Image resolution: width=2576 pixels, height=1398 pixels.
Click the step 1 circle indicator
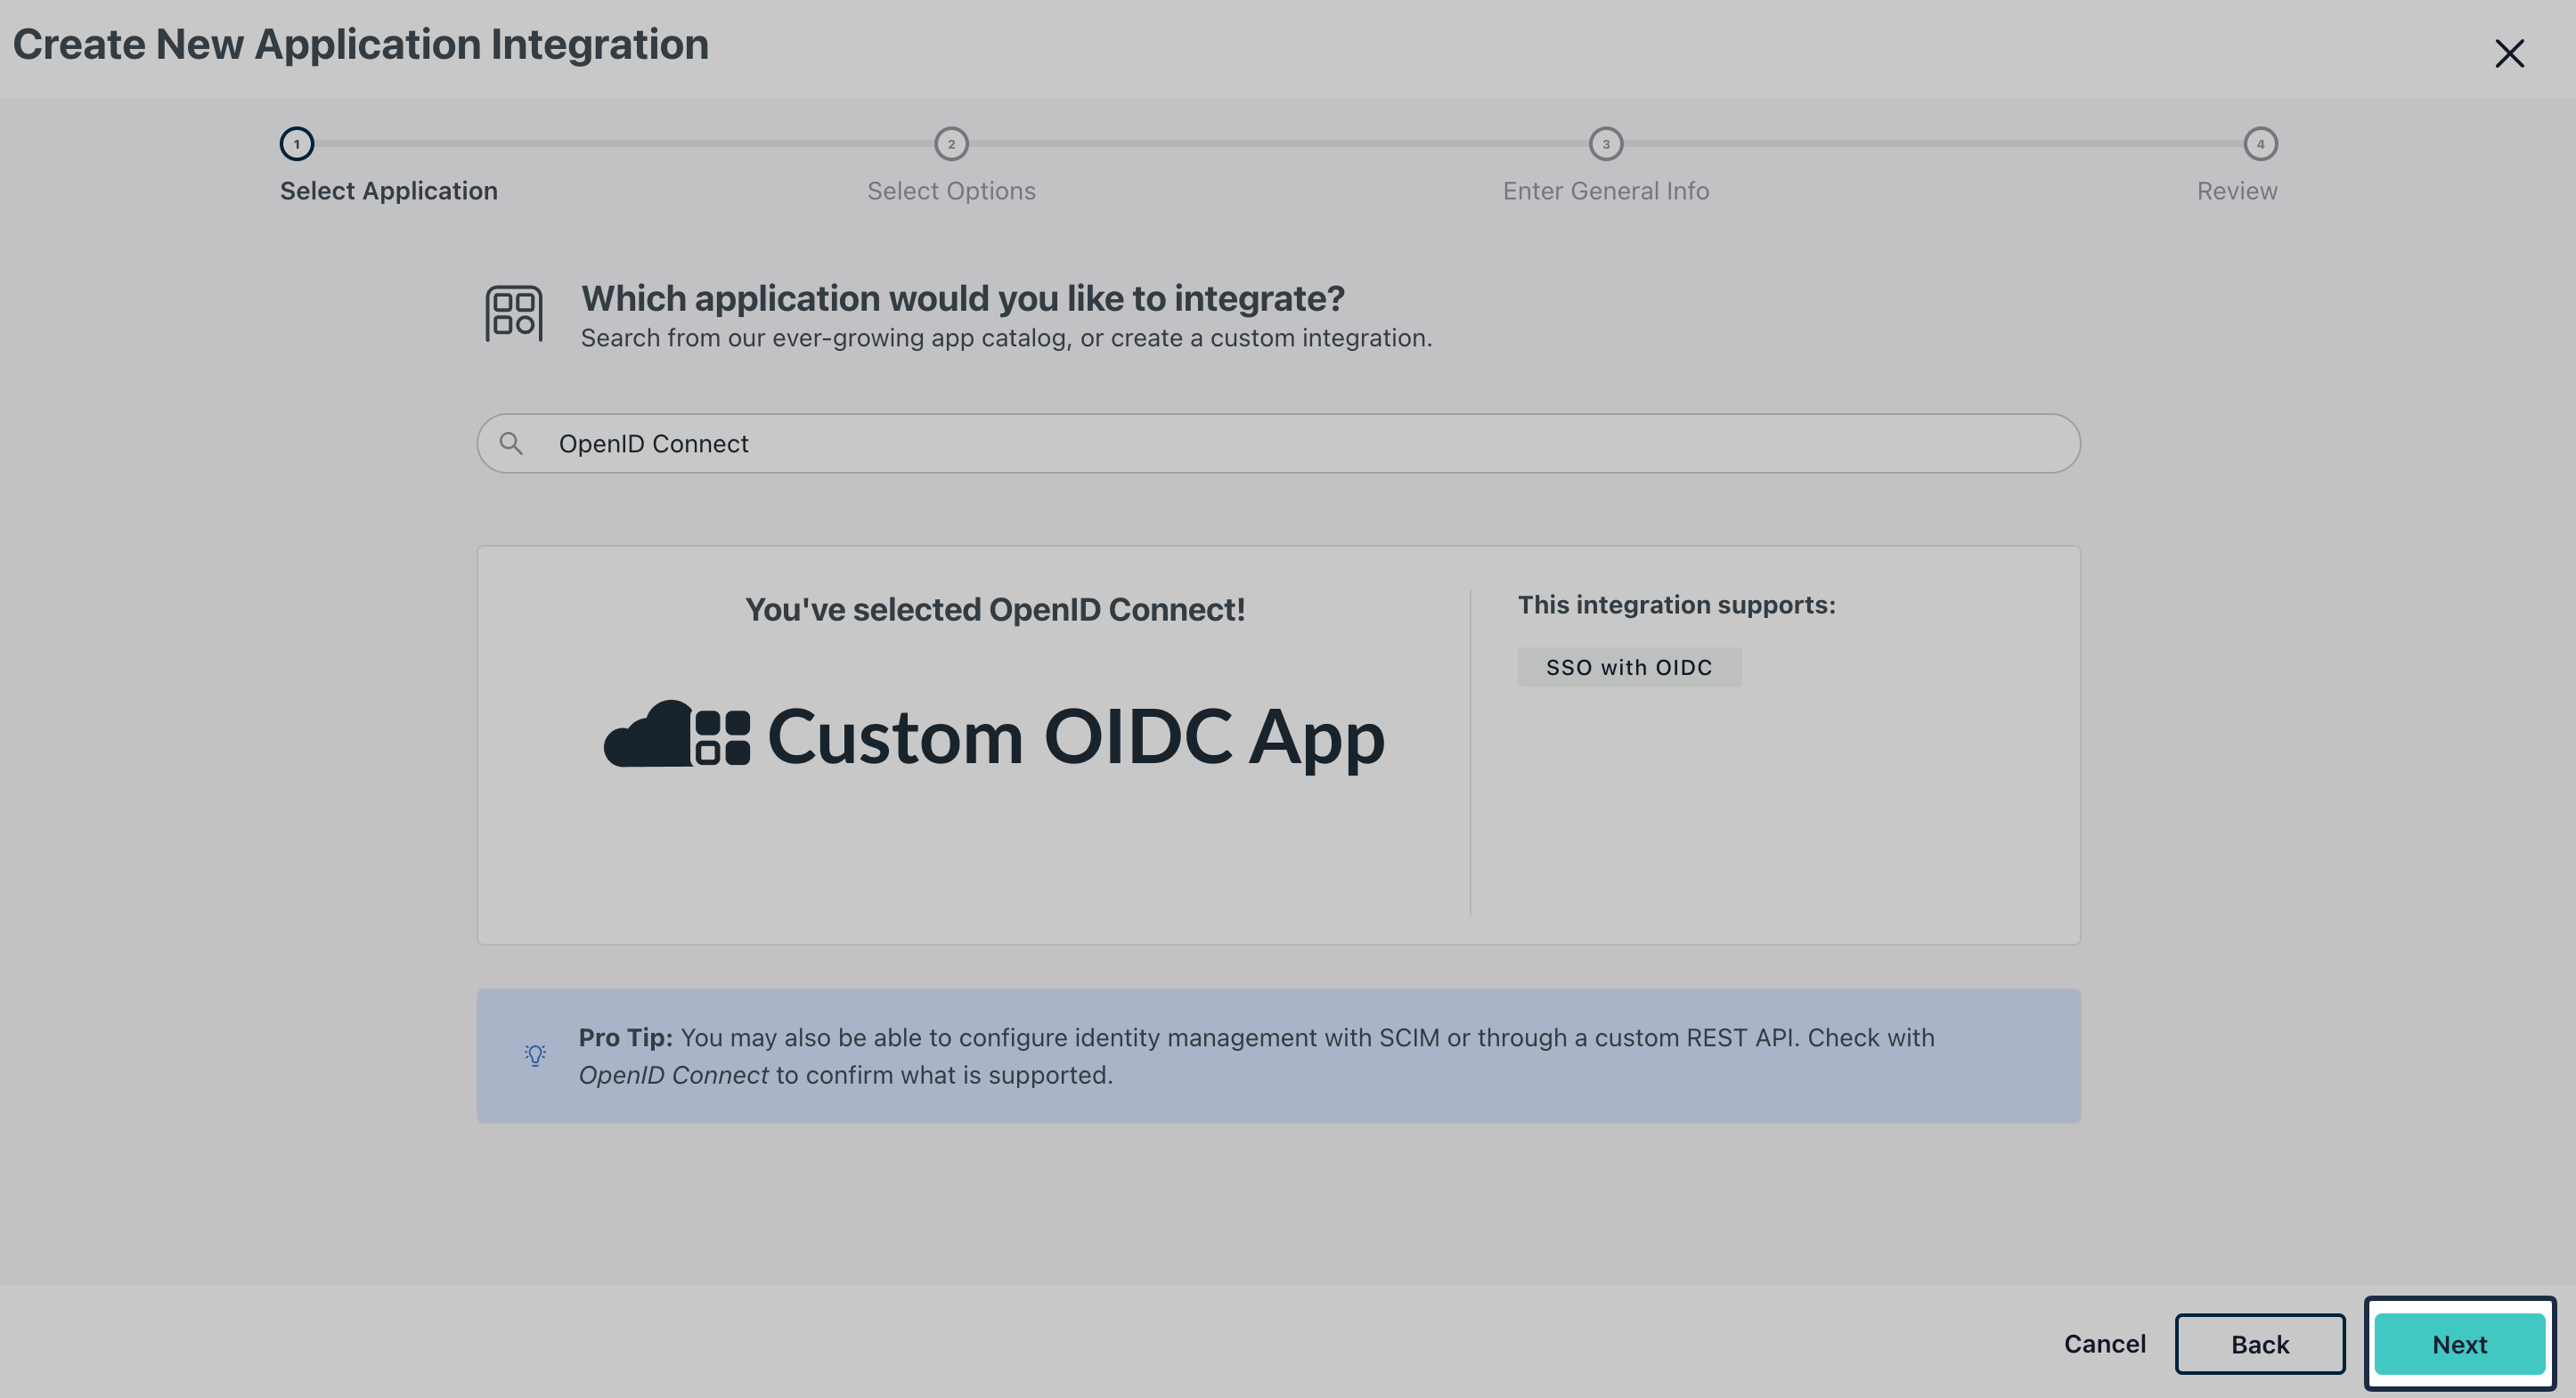(296, 144)
